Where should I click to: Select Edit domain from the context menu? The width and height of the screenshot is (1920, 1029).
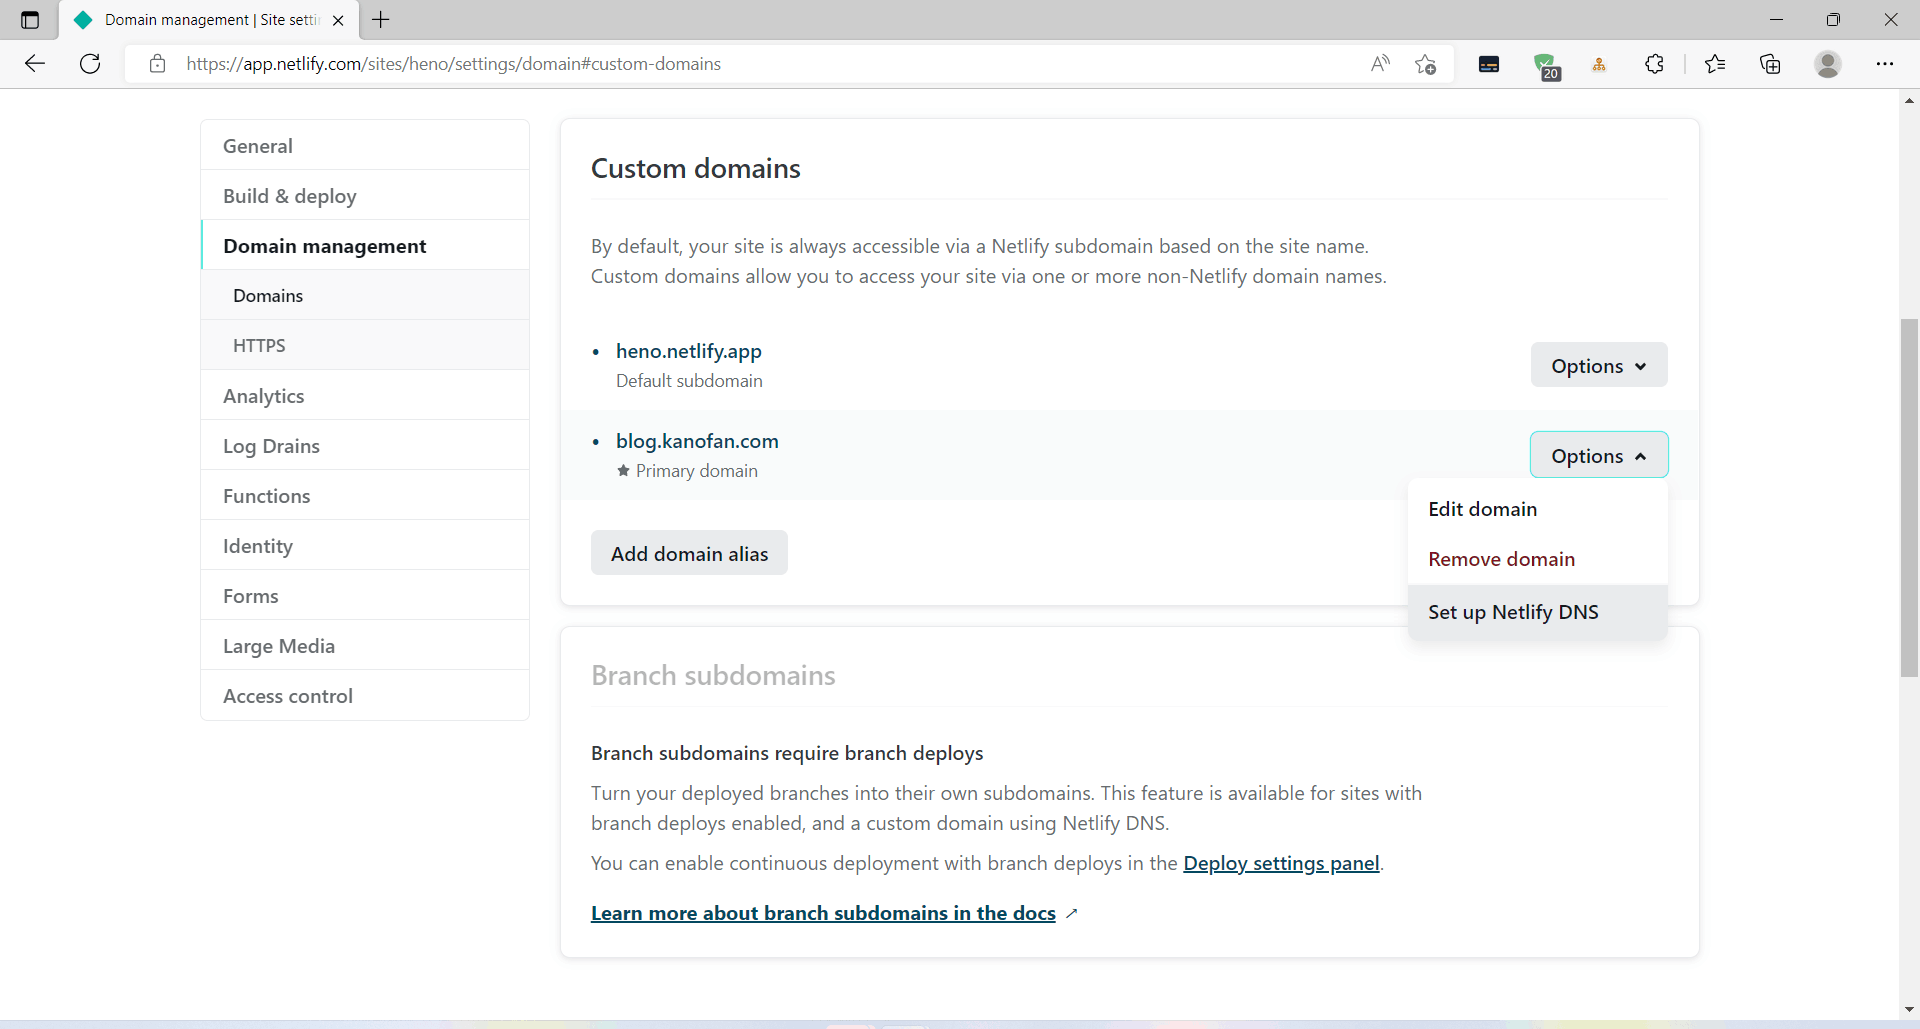click(x=1483, y=509)
